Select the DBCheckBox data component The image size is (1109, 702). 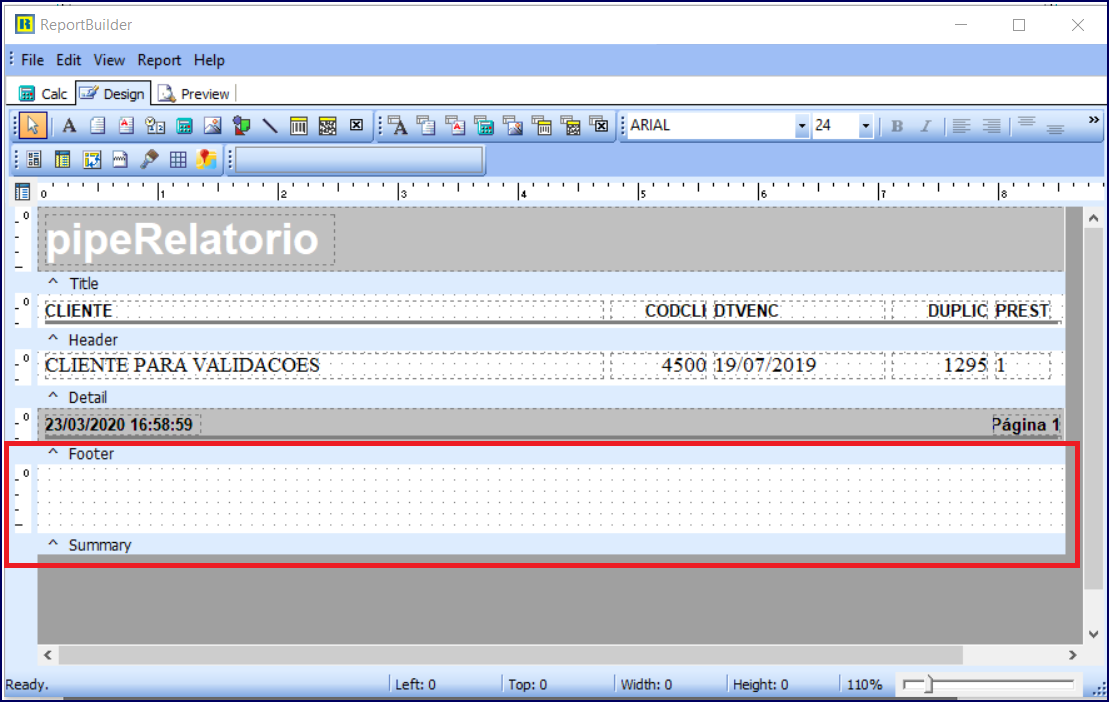[x=600, y=126]
